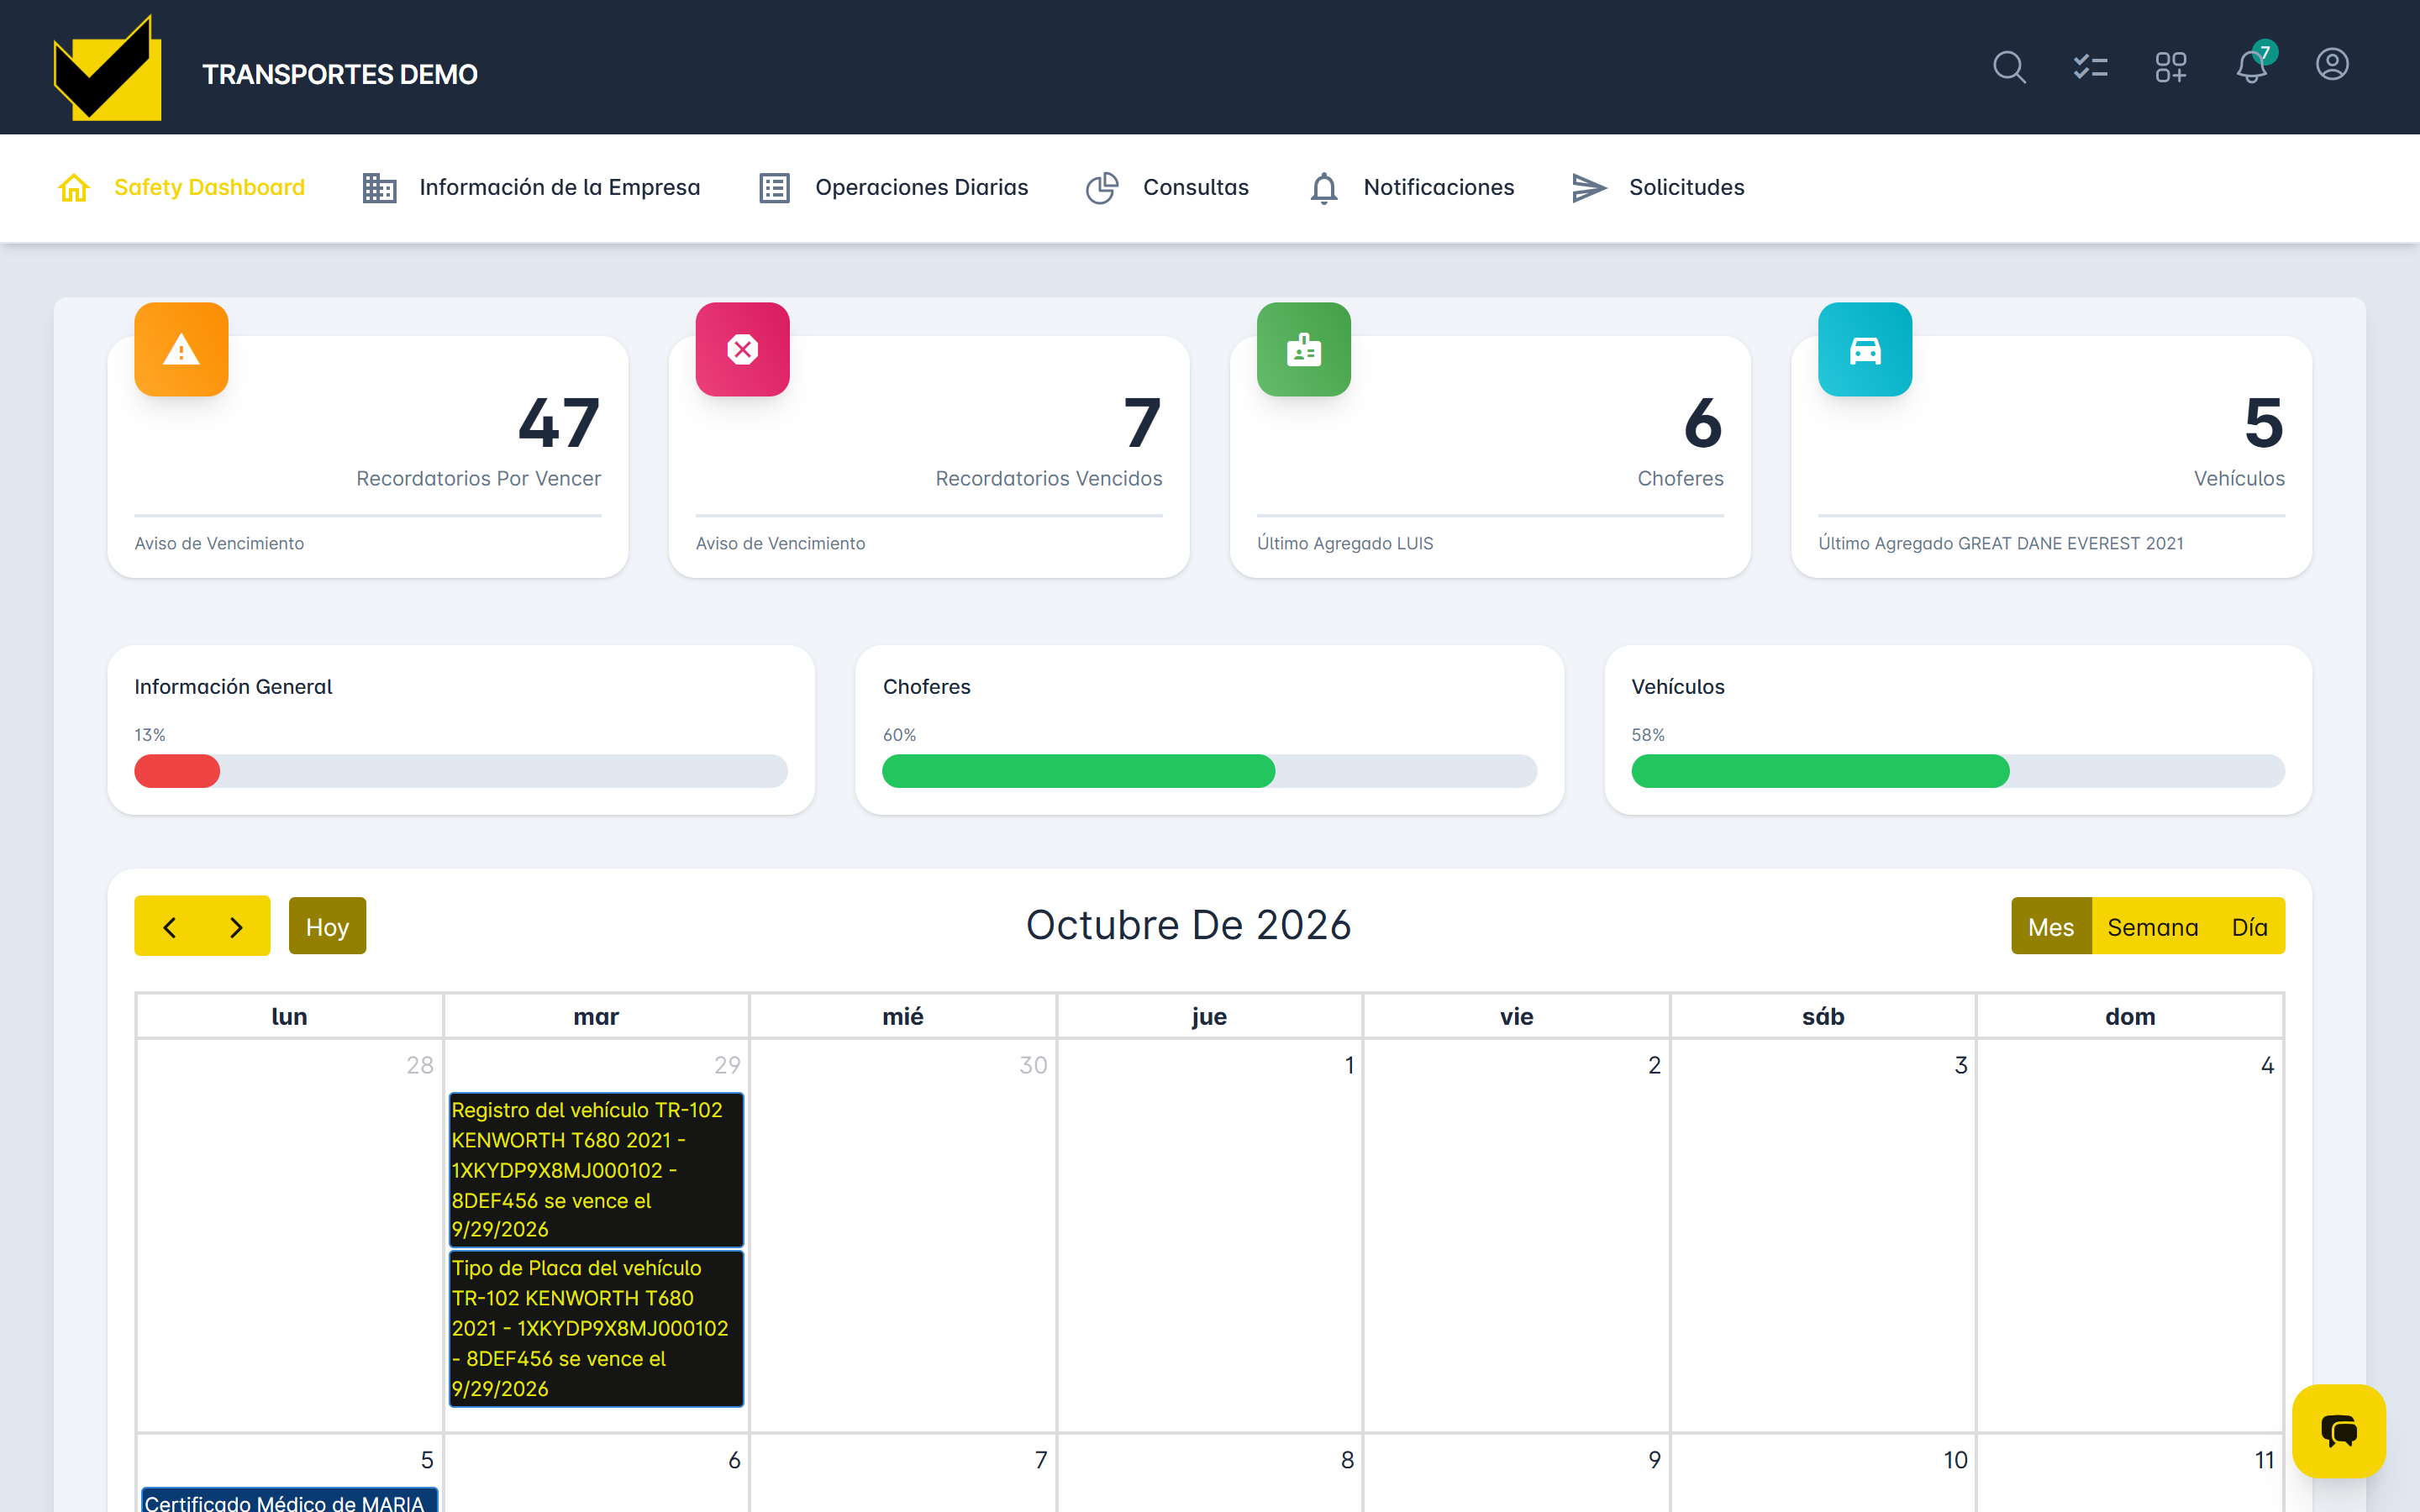The width and height of the screenshot is (2420, 1512).
Task: Open the user profile icon
Action: pos(2332,65)
